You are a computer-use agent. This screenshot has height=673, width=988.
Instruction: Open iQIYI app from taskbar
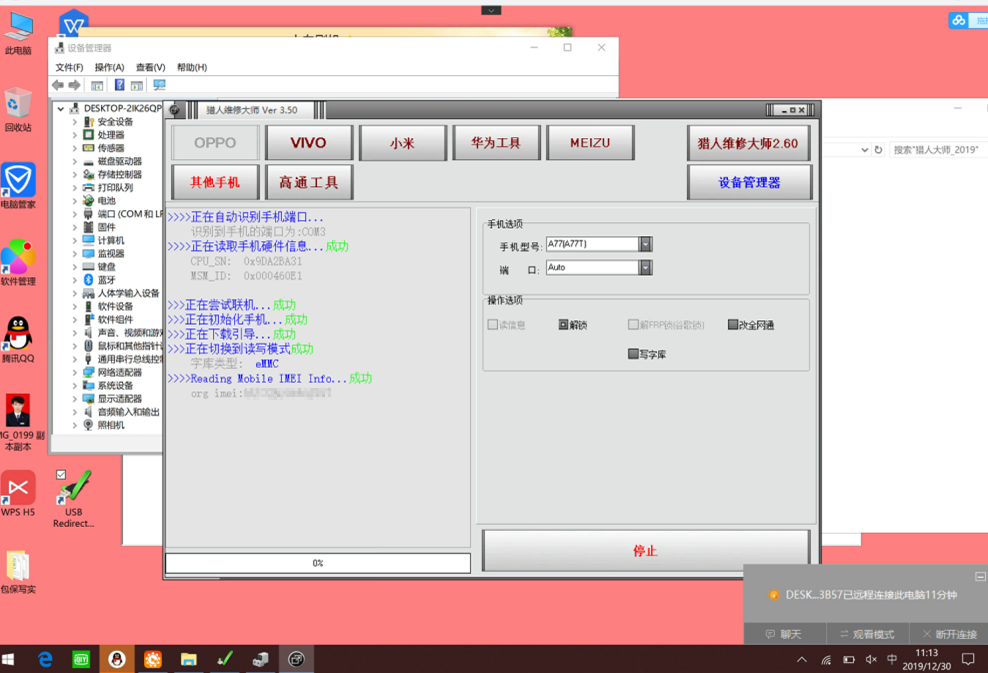click(x=81, y=659)
